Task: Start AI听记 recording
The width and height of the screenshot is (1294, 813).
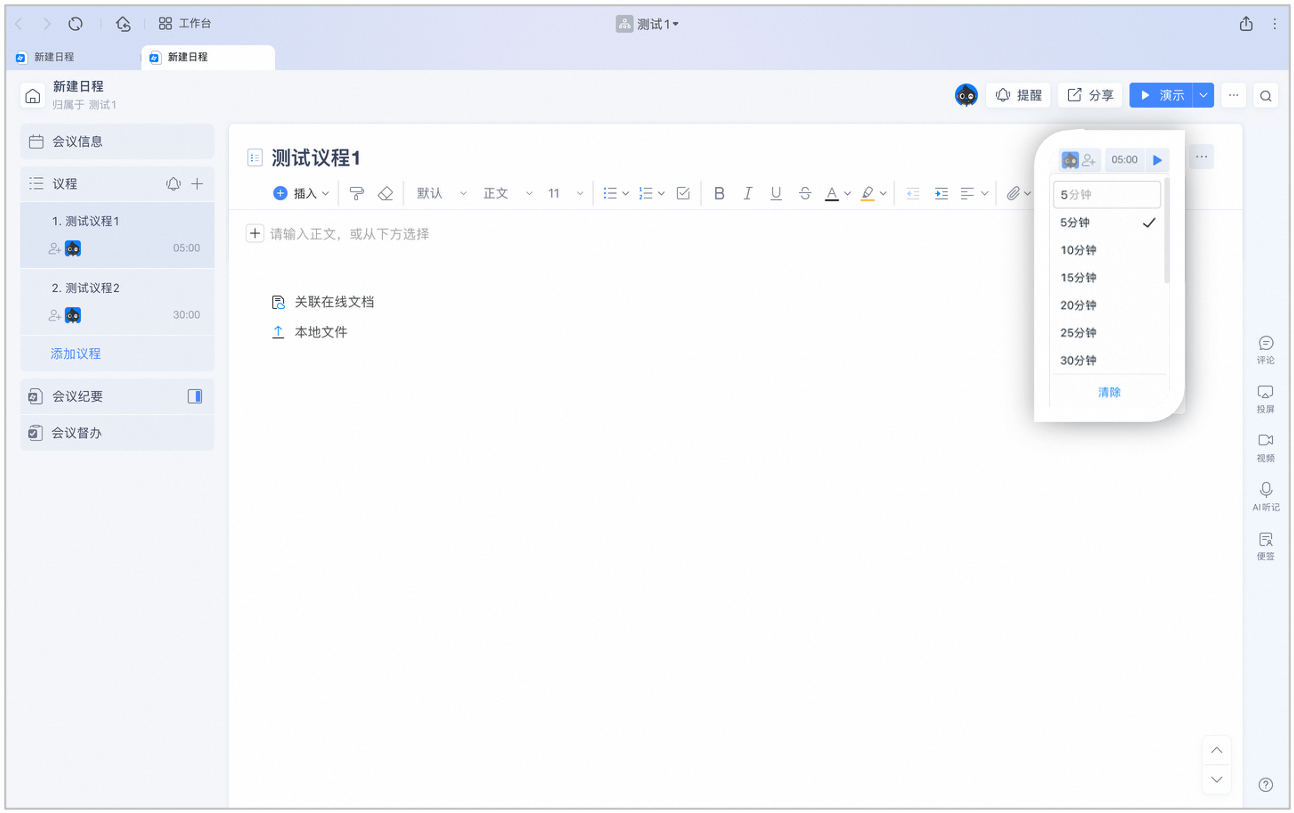Action: click(x=1266, y=496)
